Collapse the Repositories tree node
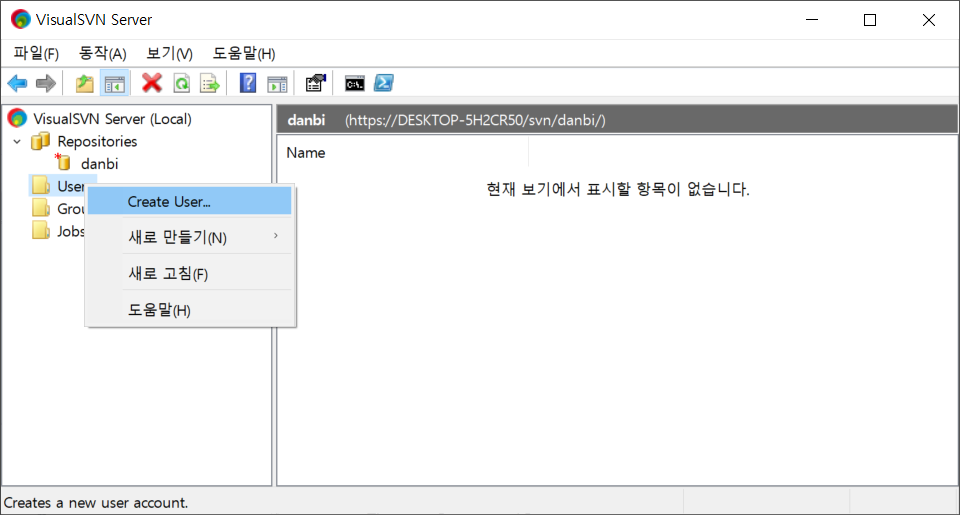 click(x=17, y=141)
